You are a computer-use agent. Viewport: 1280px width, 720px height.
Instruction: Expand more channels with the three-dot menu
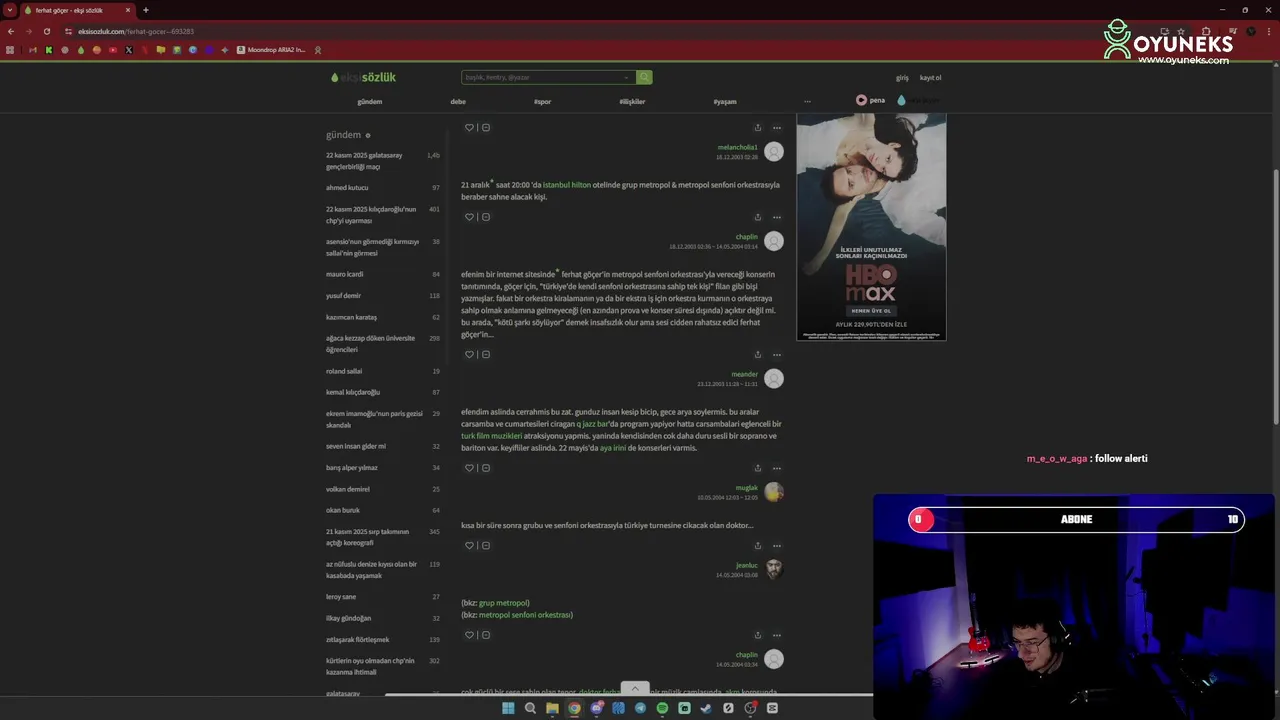coord(807,101)
